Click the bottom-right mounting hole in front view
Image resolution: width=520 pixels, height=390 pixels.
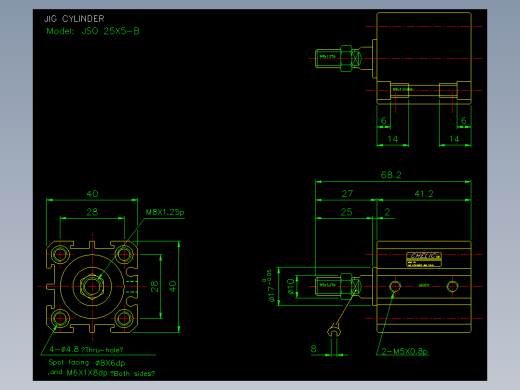tap(124, 318)
